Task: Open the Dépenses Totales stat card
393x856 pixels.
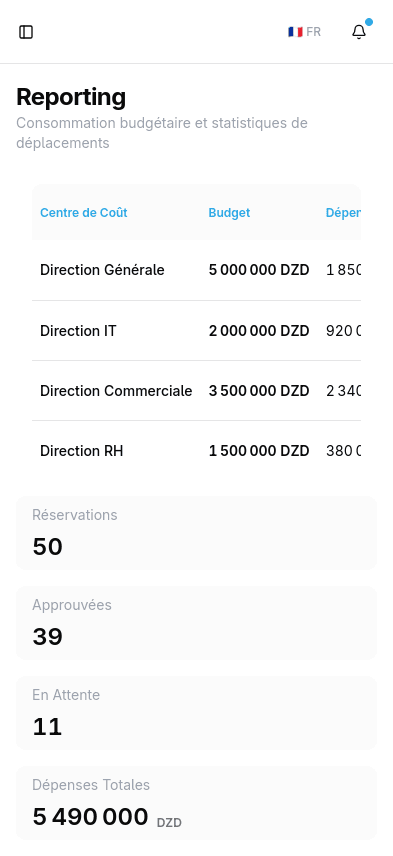Action: (196, 803)
